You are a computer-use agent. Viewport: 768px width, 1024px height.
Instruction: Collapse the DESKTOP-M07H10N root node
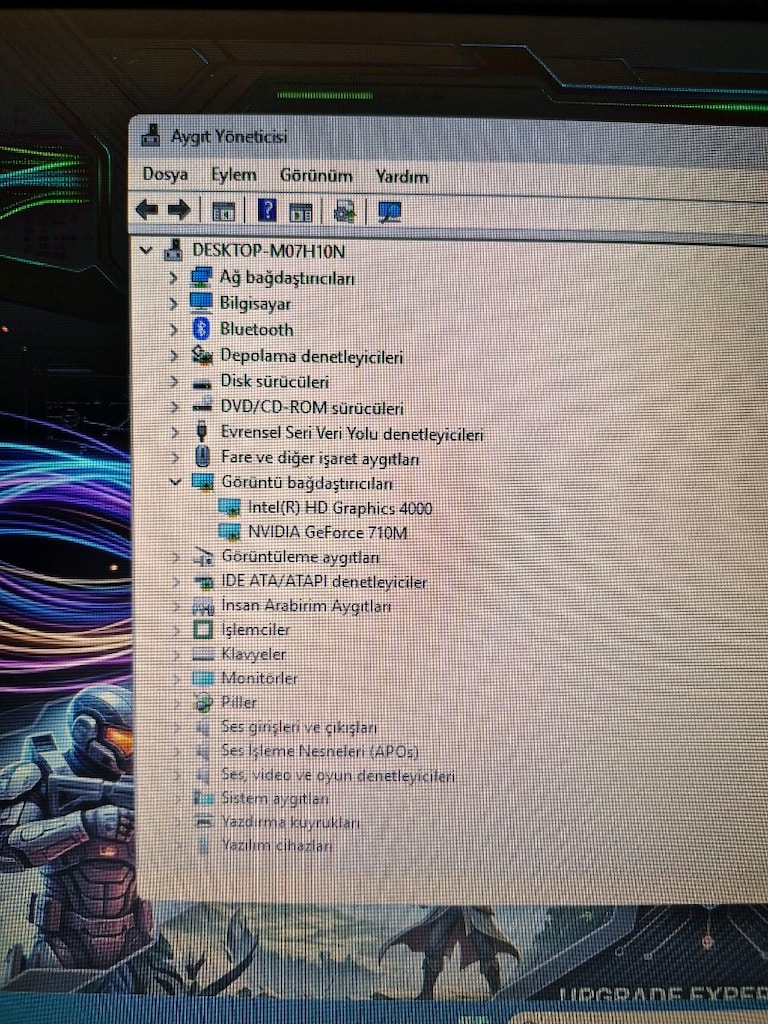tap(146, 249)
